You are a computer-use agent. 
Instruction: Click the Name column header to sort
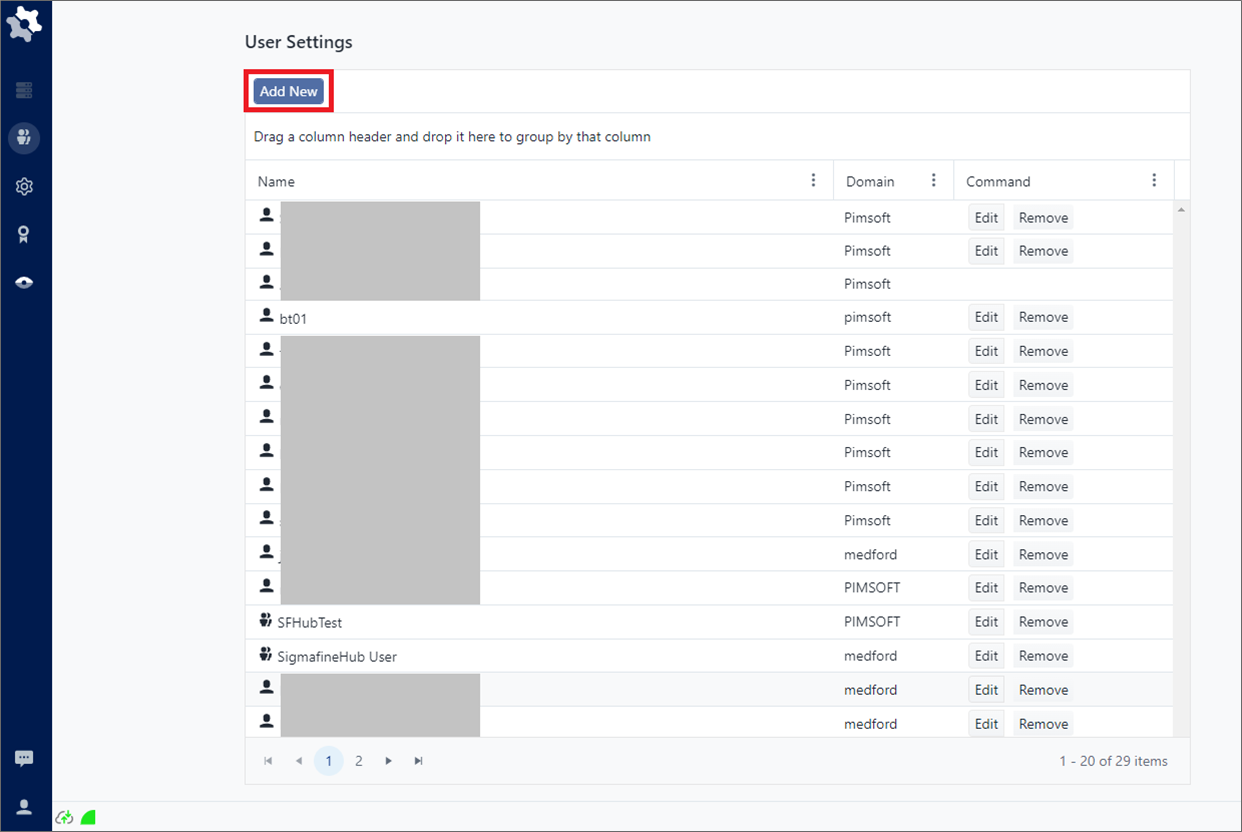[277, 182]
